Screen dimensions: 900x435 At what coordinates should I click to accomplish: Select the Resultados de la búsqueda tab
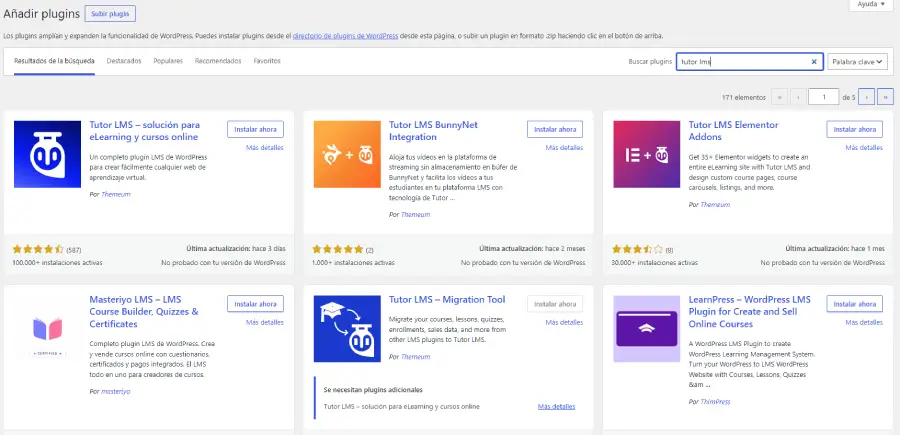pos(54,61)
